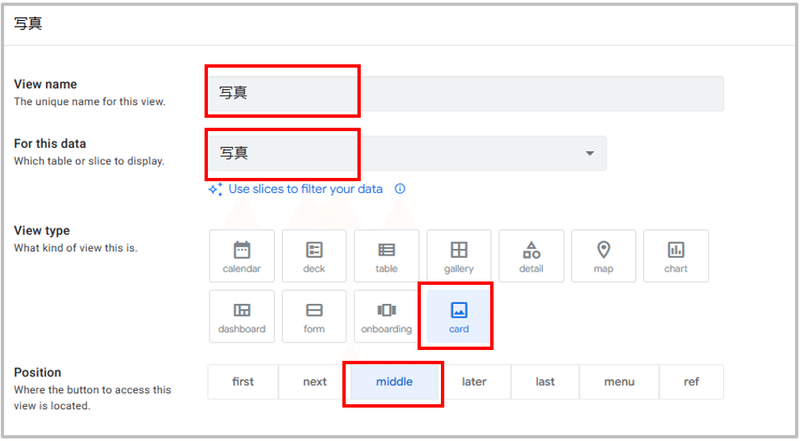Pick the gallery view type
The height and width of the screenshot is (441, 800).
point(459,256)
